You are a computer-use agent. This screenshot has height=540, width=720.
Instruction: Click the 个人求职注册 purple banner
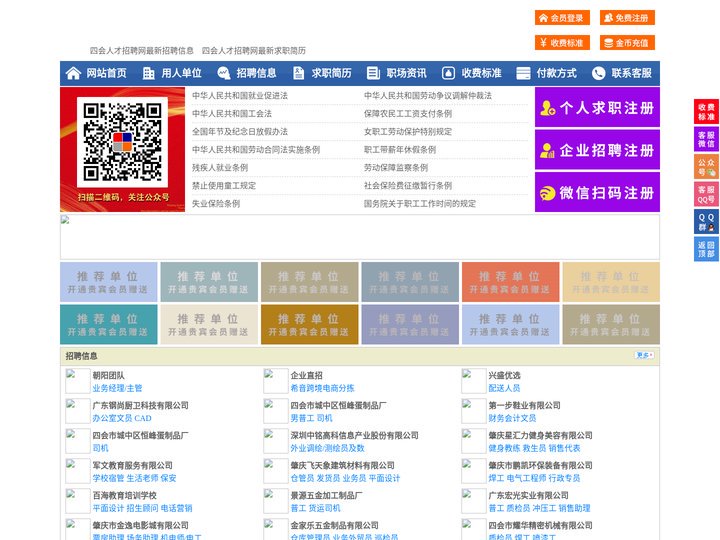pos(597,107)
